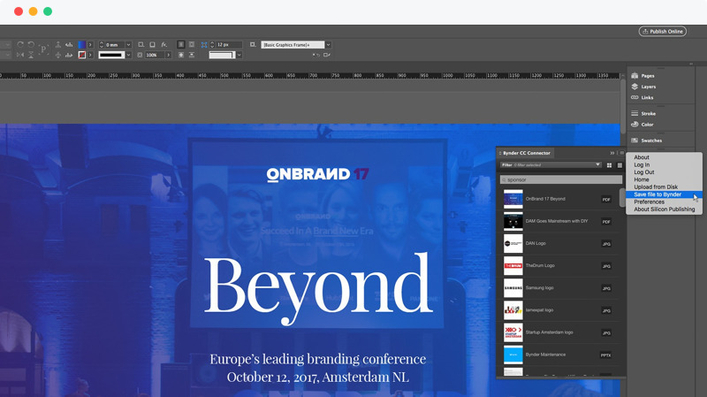Image resolution: width=707 pixels, height=397 pixels.
Task: Click the Publish Online button
Action: click(662, 31)
